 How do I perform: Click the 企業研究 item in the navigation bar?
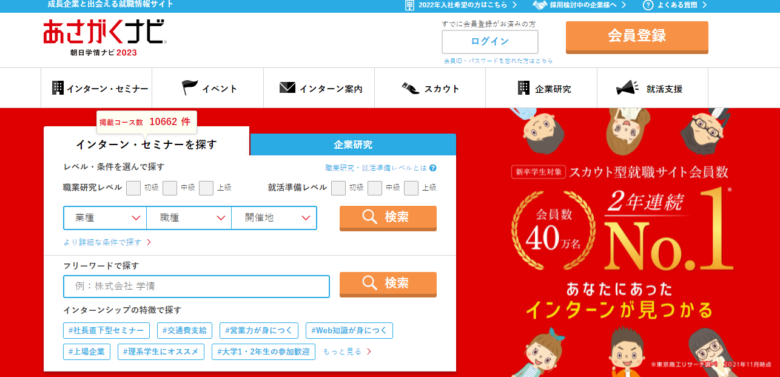pos(541,88)
